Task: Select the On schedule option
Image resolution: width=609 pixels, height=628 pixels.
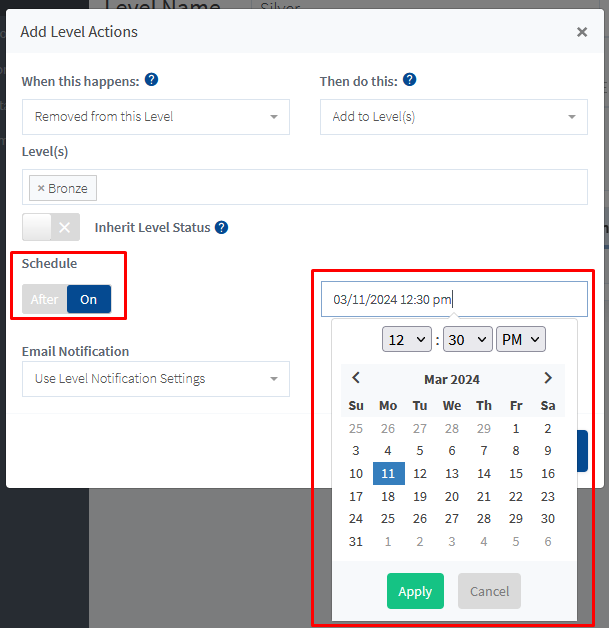Action: [x=89, y=299]
